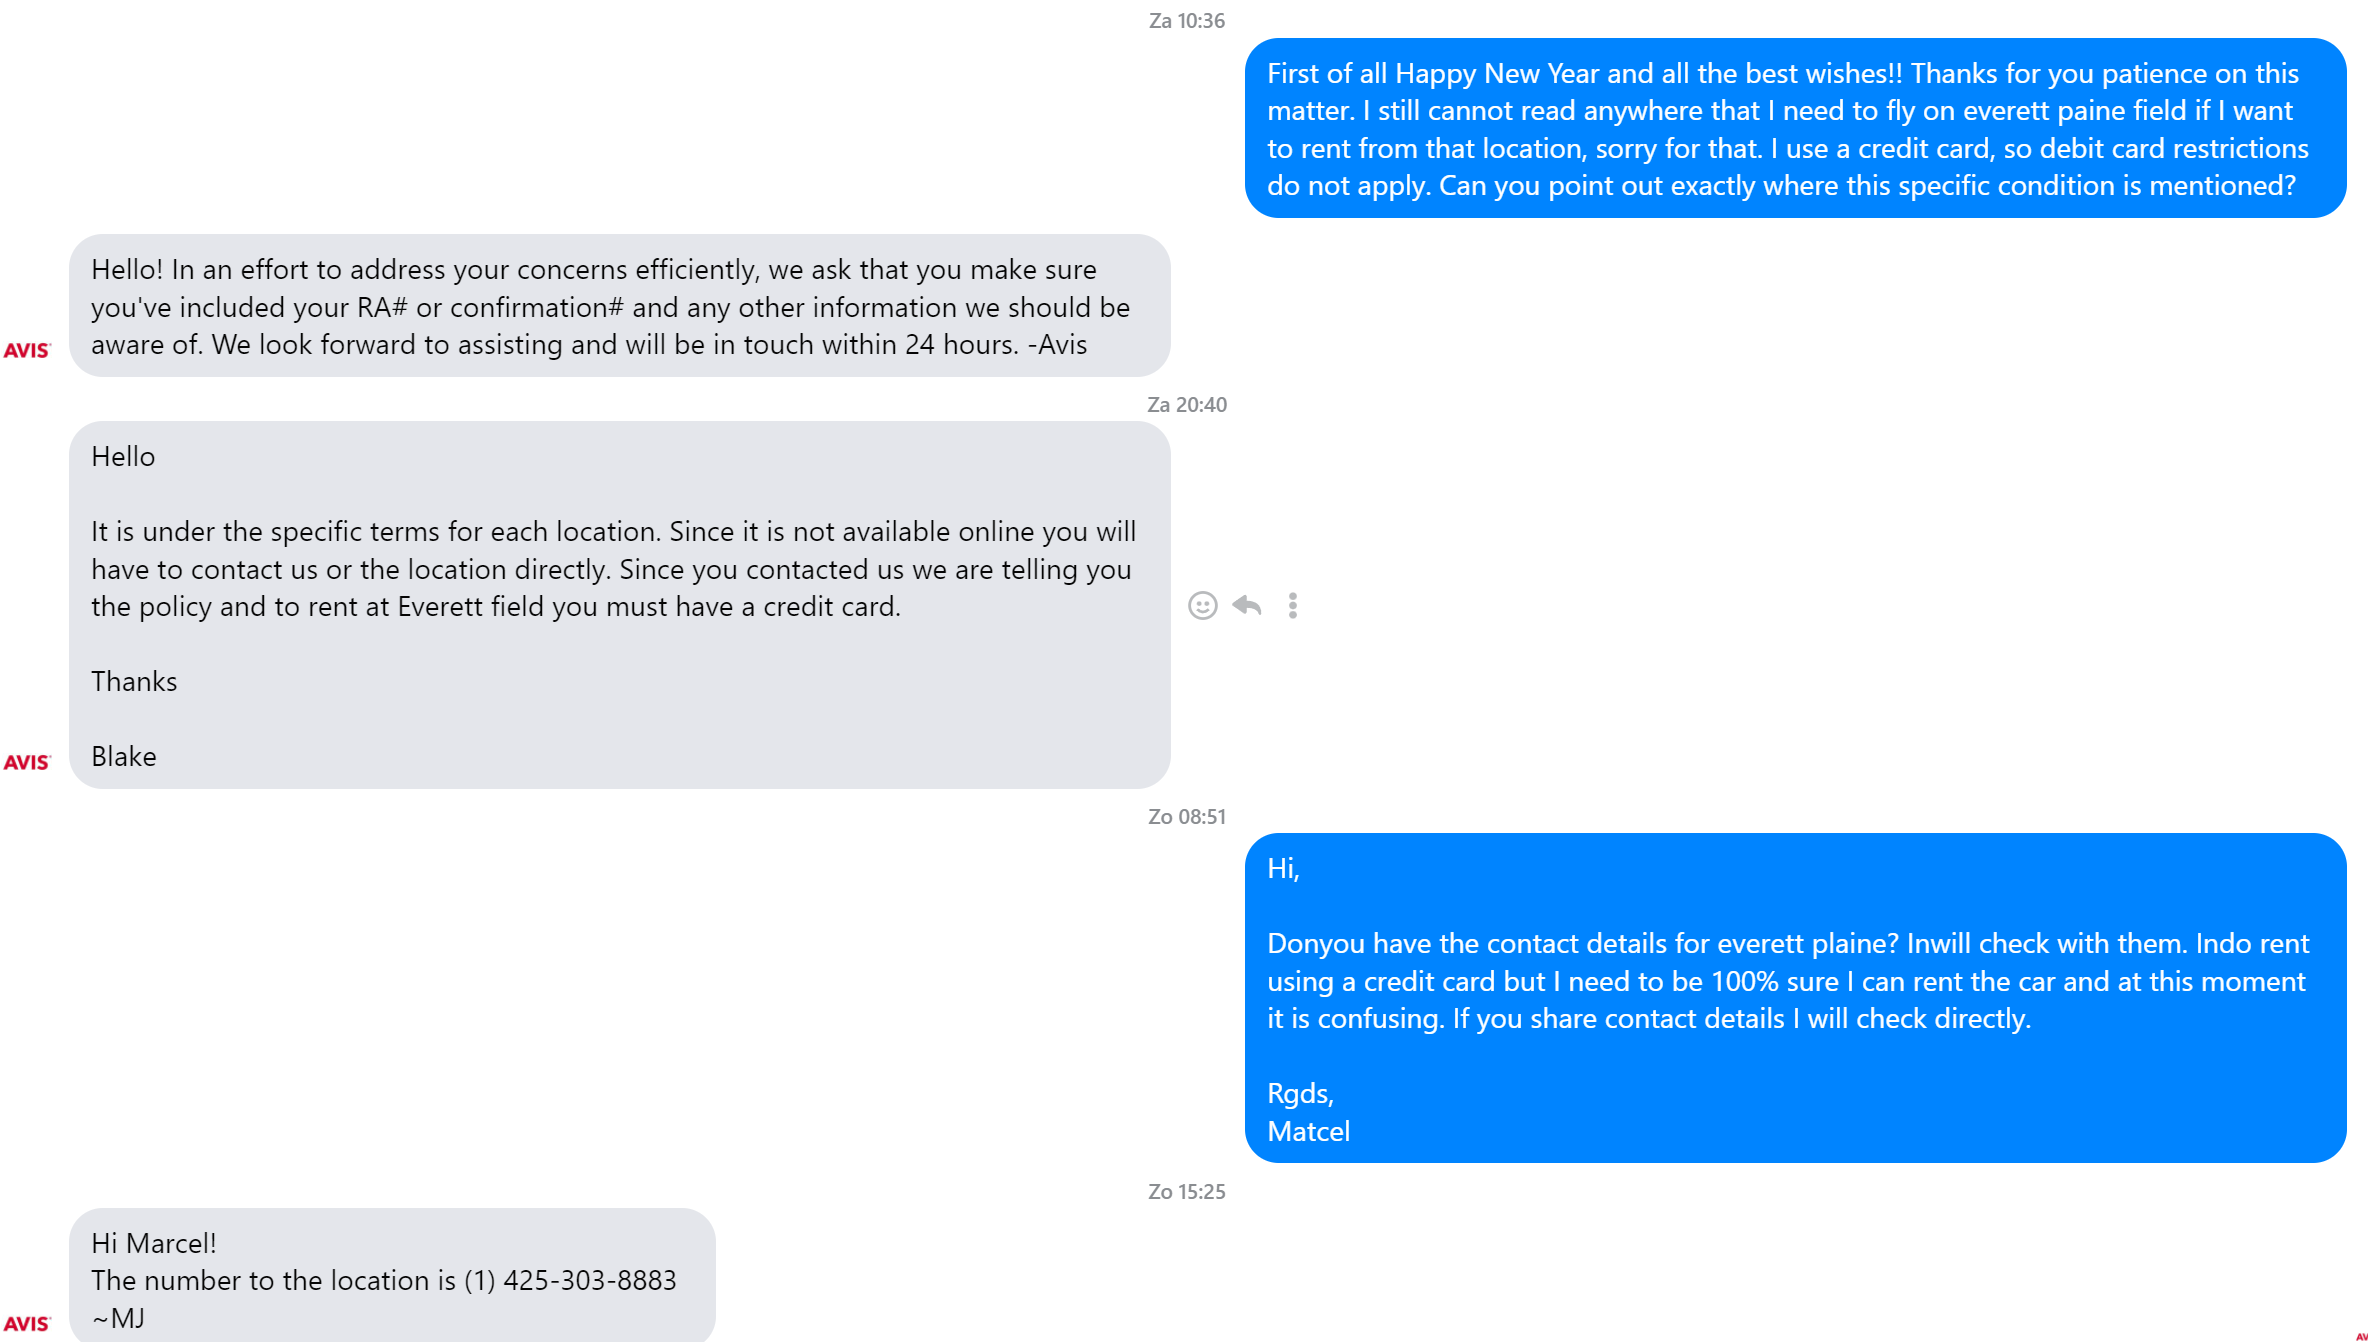The width and height of the screenshot is (2368, 1342).
Task: Select the Happy New Year message bubble
Action: [x=1795, y=129]
